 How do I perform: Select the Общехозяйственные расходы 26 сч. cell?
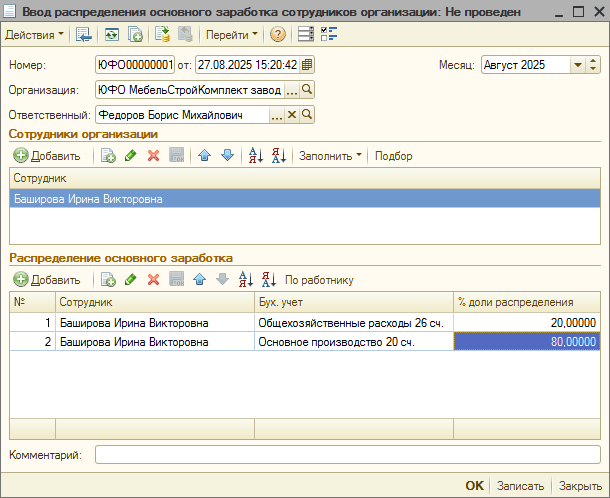click(x=354, y=323)
